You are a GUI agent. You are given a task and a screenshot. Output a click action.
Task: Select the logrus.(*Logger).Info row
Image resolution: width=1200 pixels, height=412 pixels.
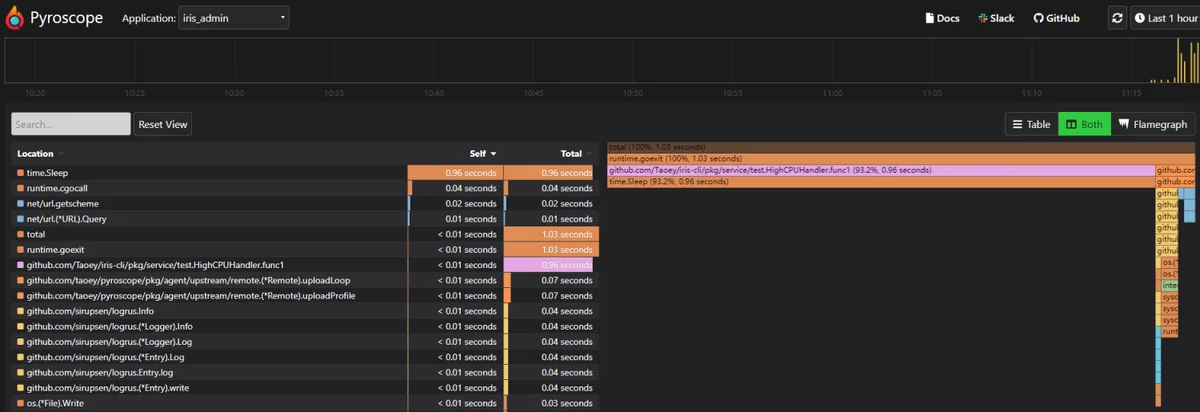click(304, 326)
